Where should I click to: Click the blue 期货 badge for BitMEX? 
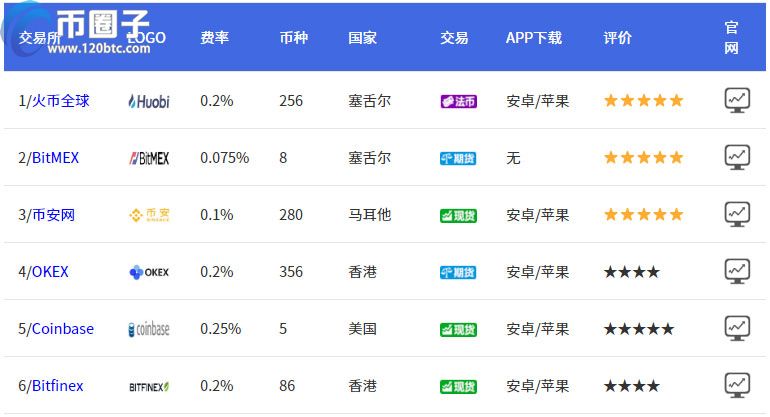pyautogui.click(x=458, y=158)
